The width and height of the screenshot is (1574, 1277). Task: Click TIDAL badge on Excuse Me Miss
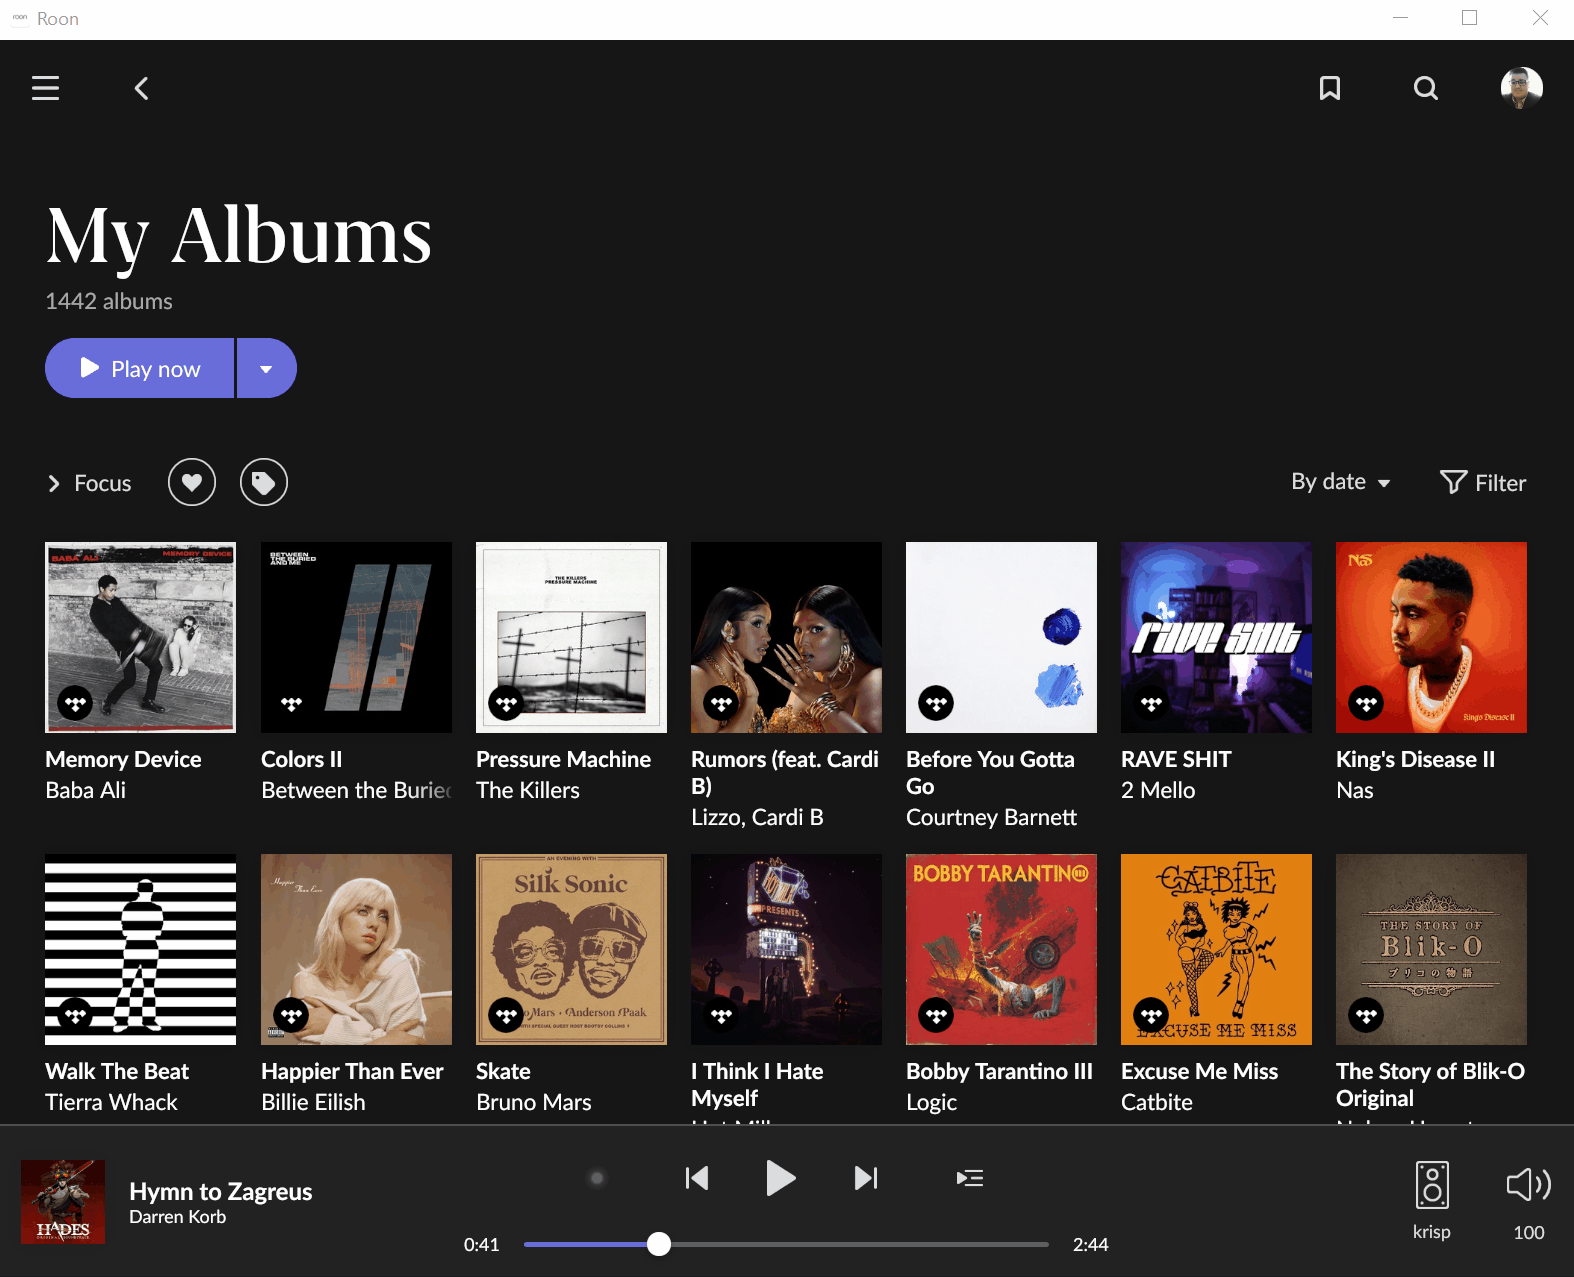click(x=1151, y=1015)
